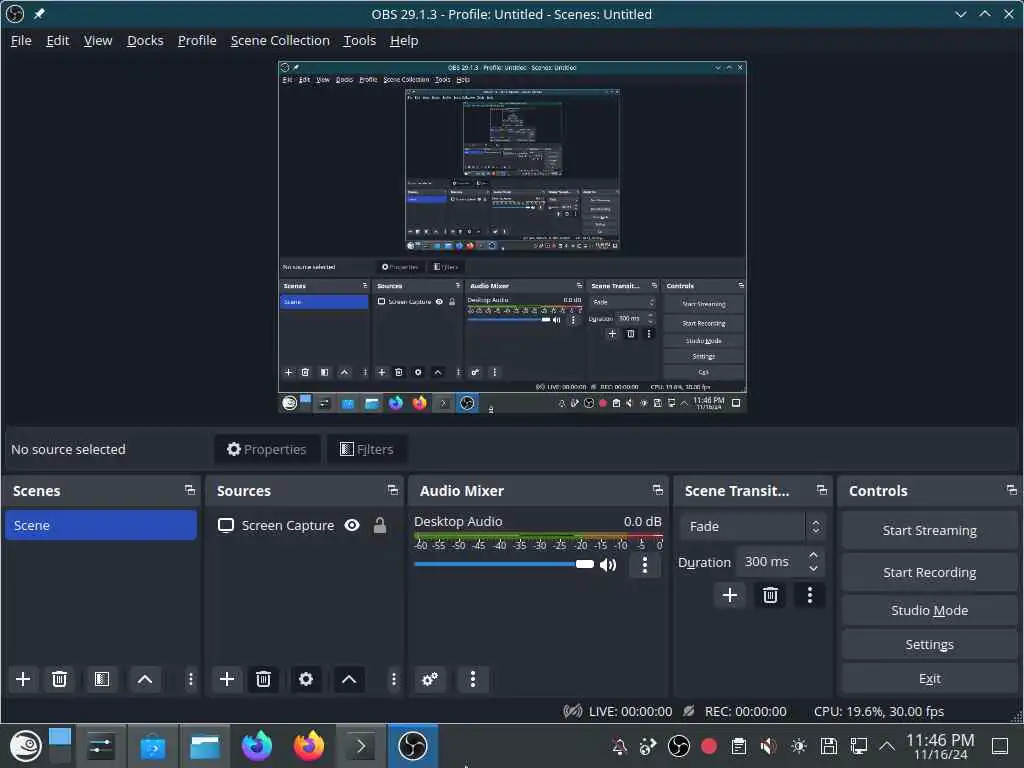Undock the Controls panel float icon
Viewport: 1024px width, 768px height.
[1012, 490]
